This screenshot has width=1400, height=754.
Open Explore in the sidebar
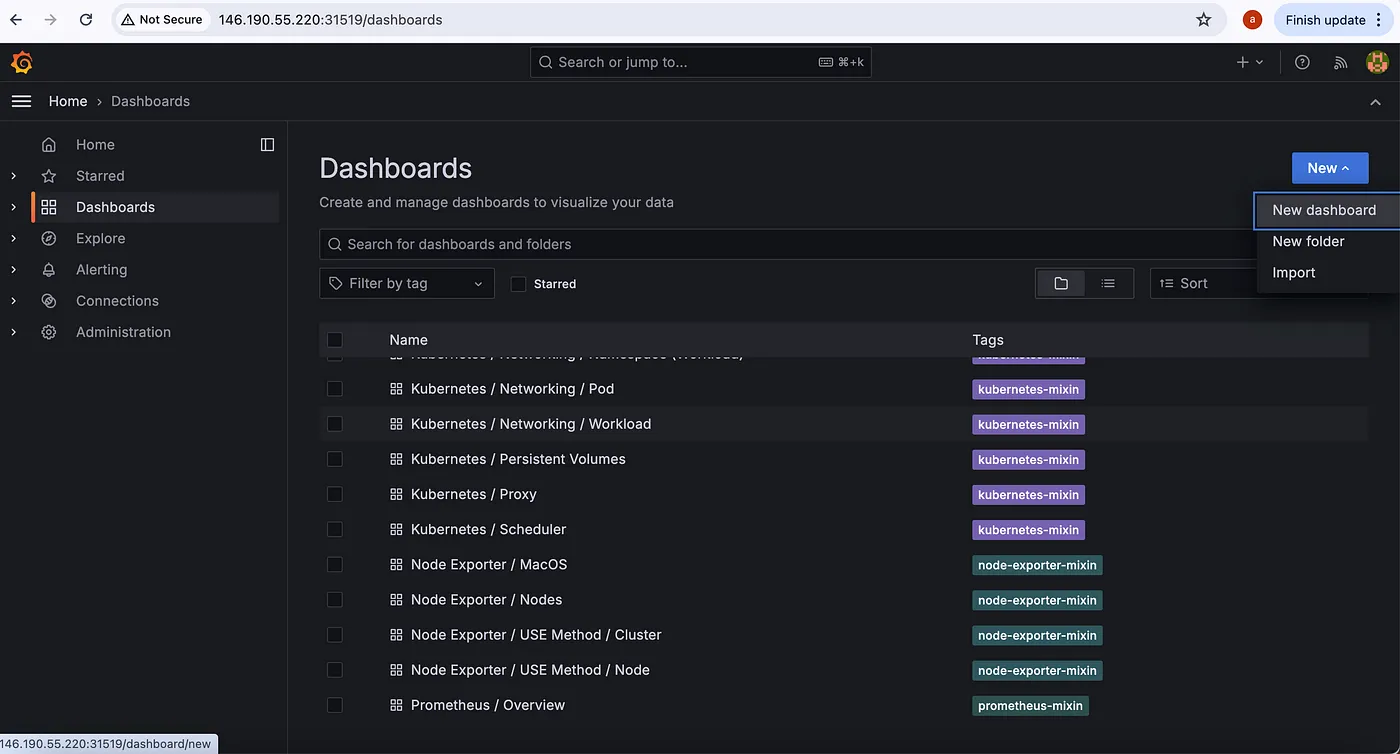click(x=100, y=238)
